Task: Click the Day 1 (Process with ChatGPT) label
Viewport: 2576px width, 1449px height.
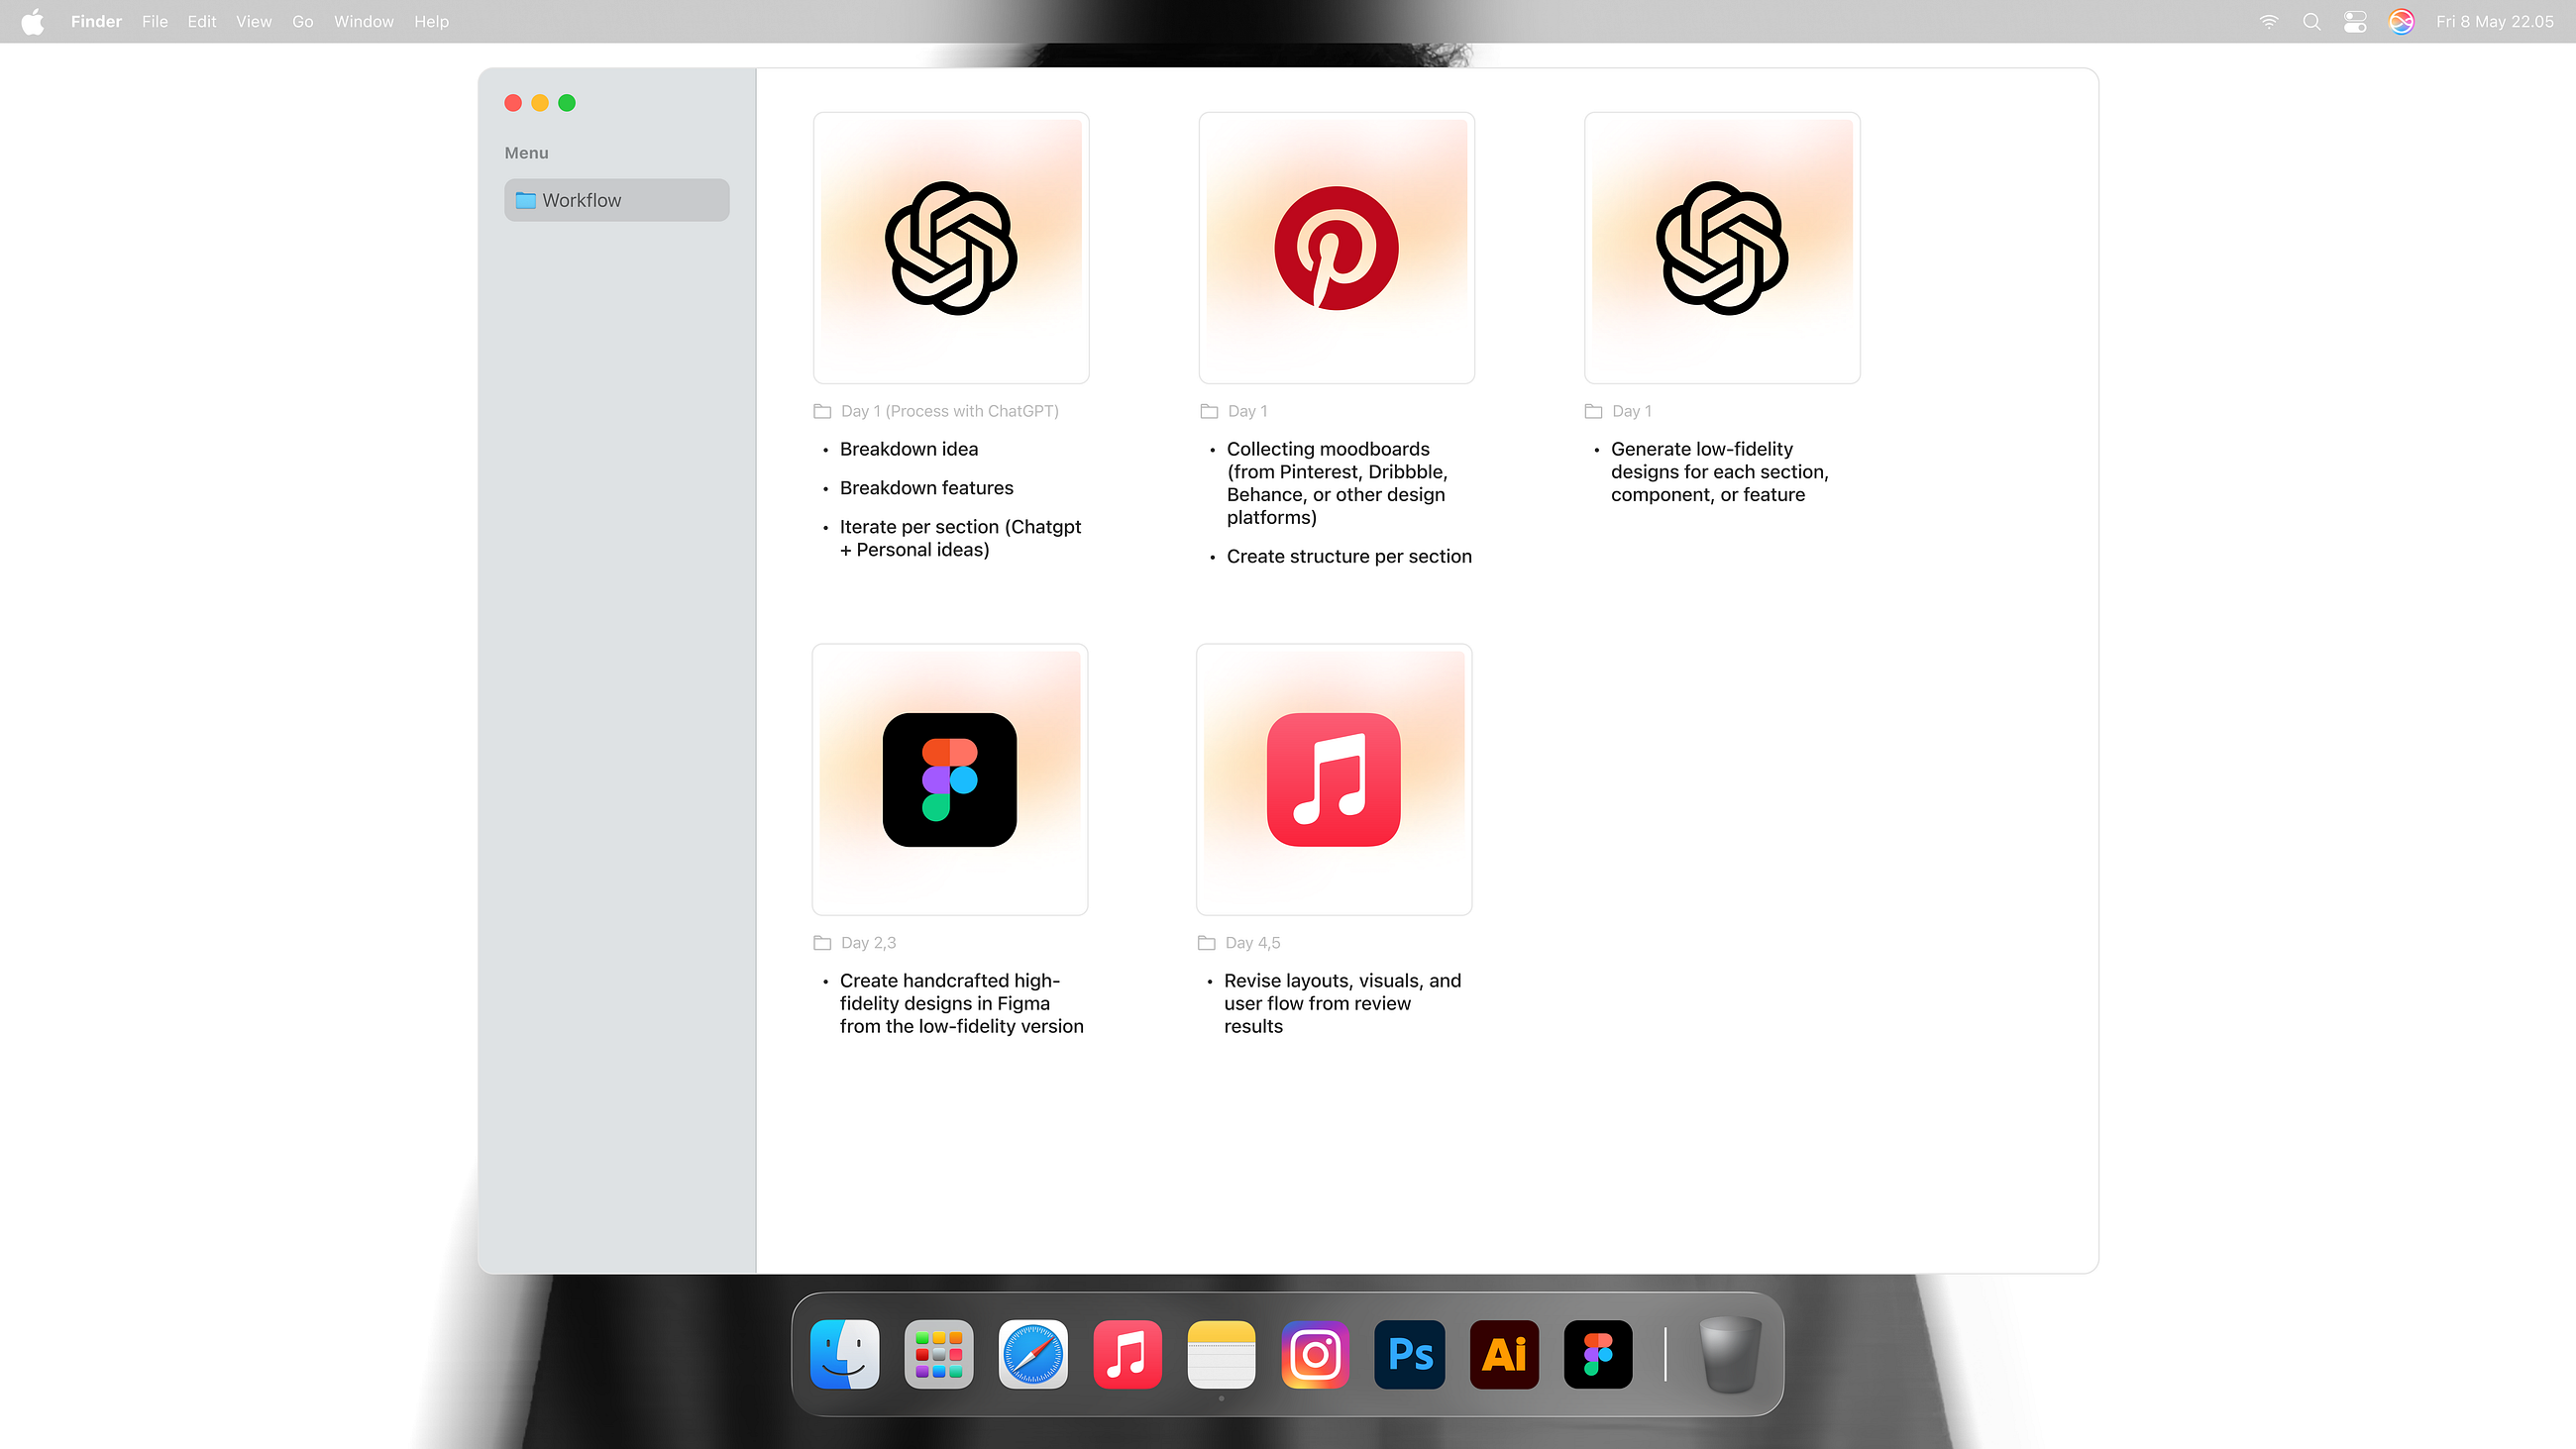Action: (x=950, y=411)
